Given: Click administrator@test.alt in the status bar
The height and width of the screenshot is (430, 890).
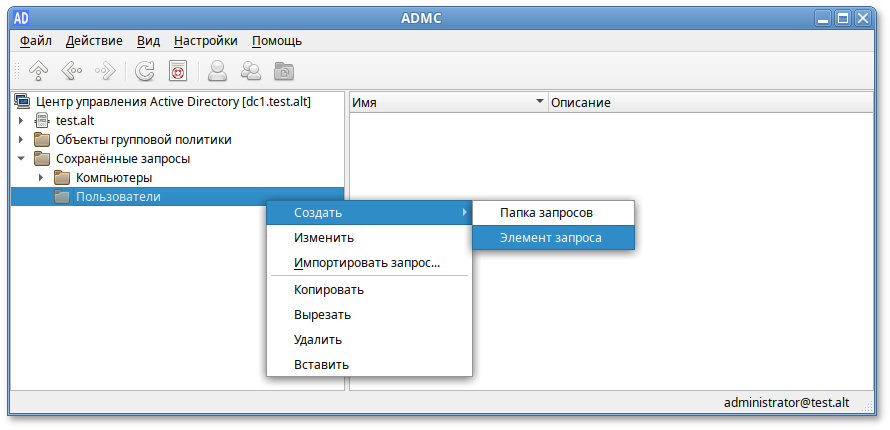Looking at the screenshot, I should pos(787,402).
